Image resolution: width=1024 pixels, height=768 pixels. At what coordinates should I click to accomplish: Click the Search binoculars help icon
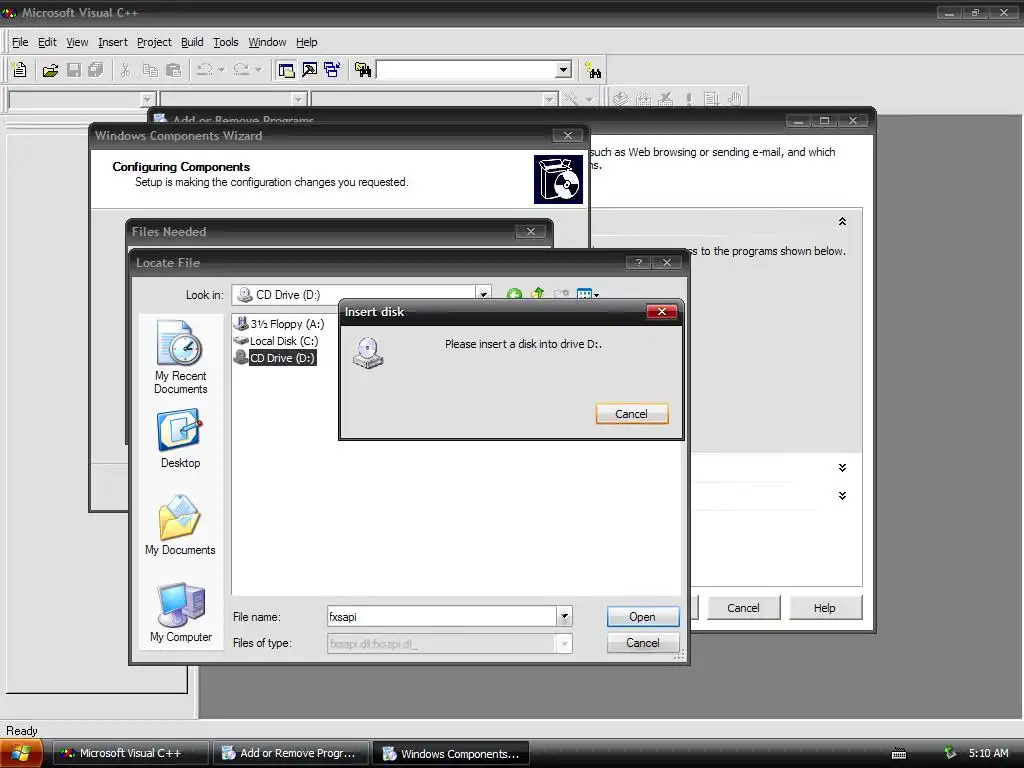594,71
